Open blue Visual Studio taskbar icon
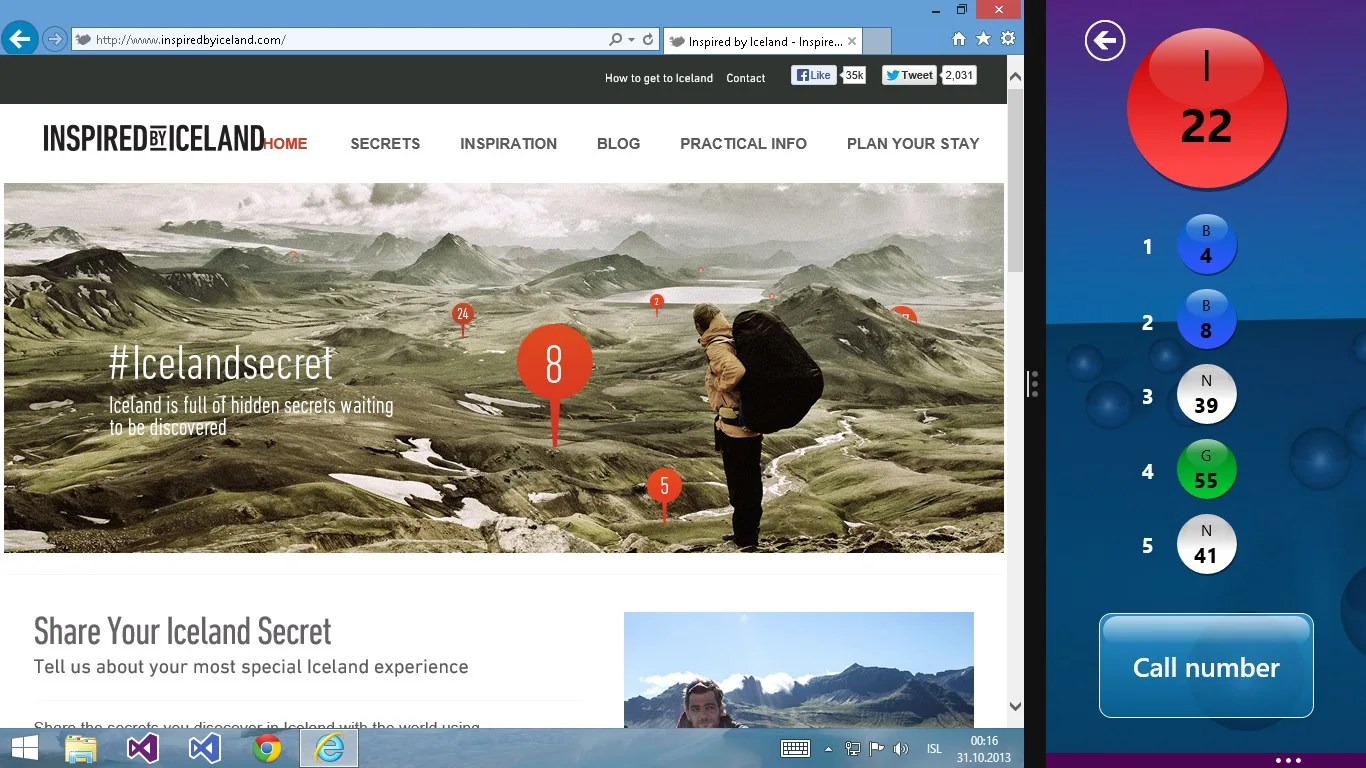1366x768 pixels. pos(205,748)
